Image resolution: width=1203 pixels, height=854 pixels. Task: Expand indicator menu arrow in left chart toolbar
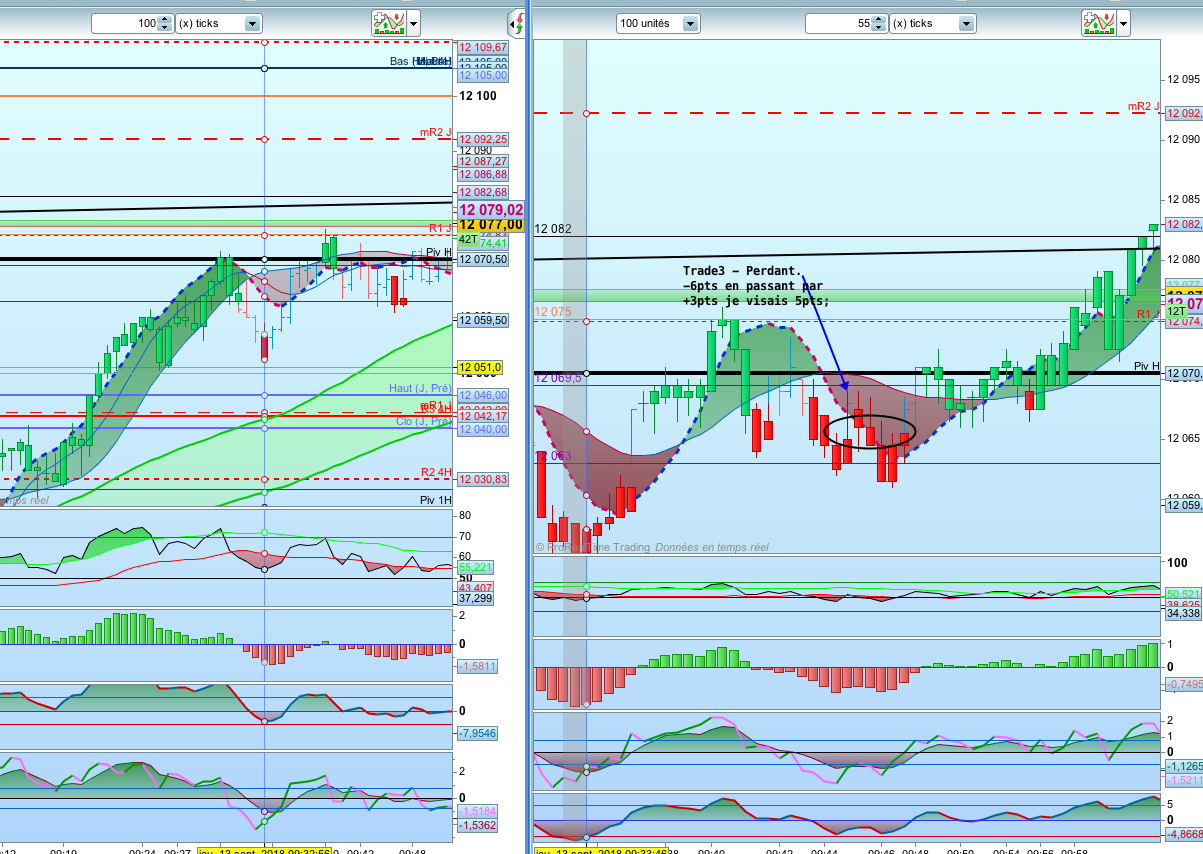click(x=414, y=22)
